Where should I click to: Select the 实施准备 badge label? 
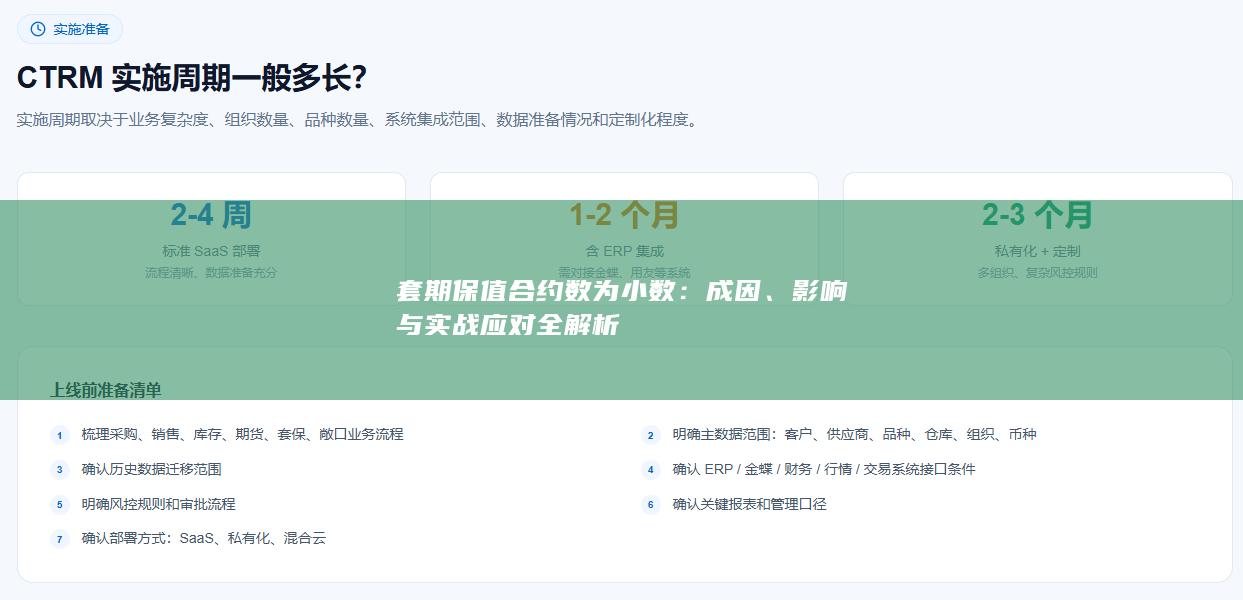tap(81, 29)
